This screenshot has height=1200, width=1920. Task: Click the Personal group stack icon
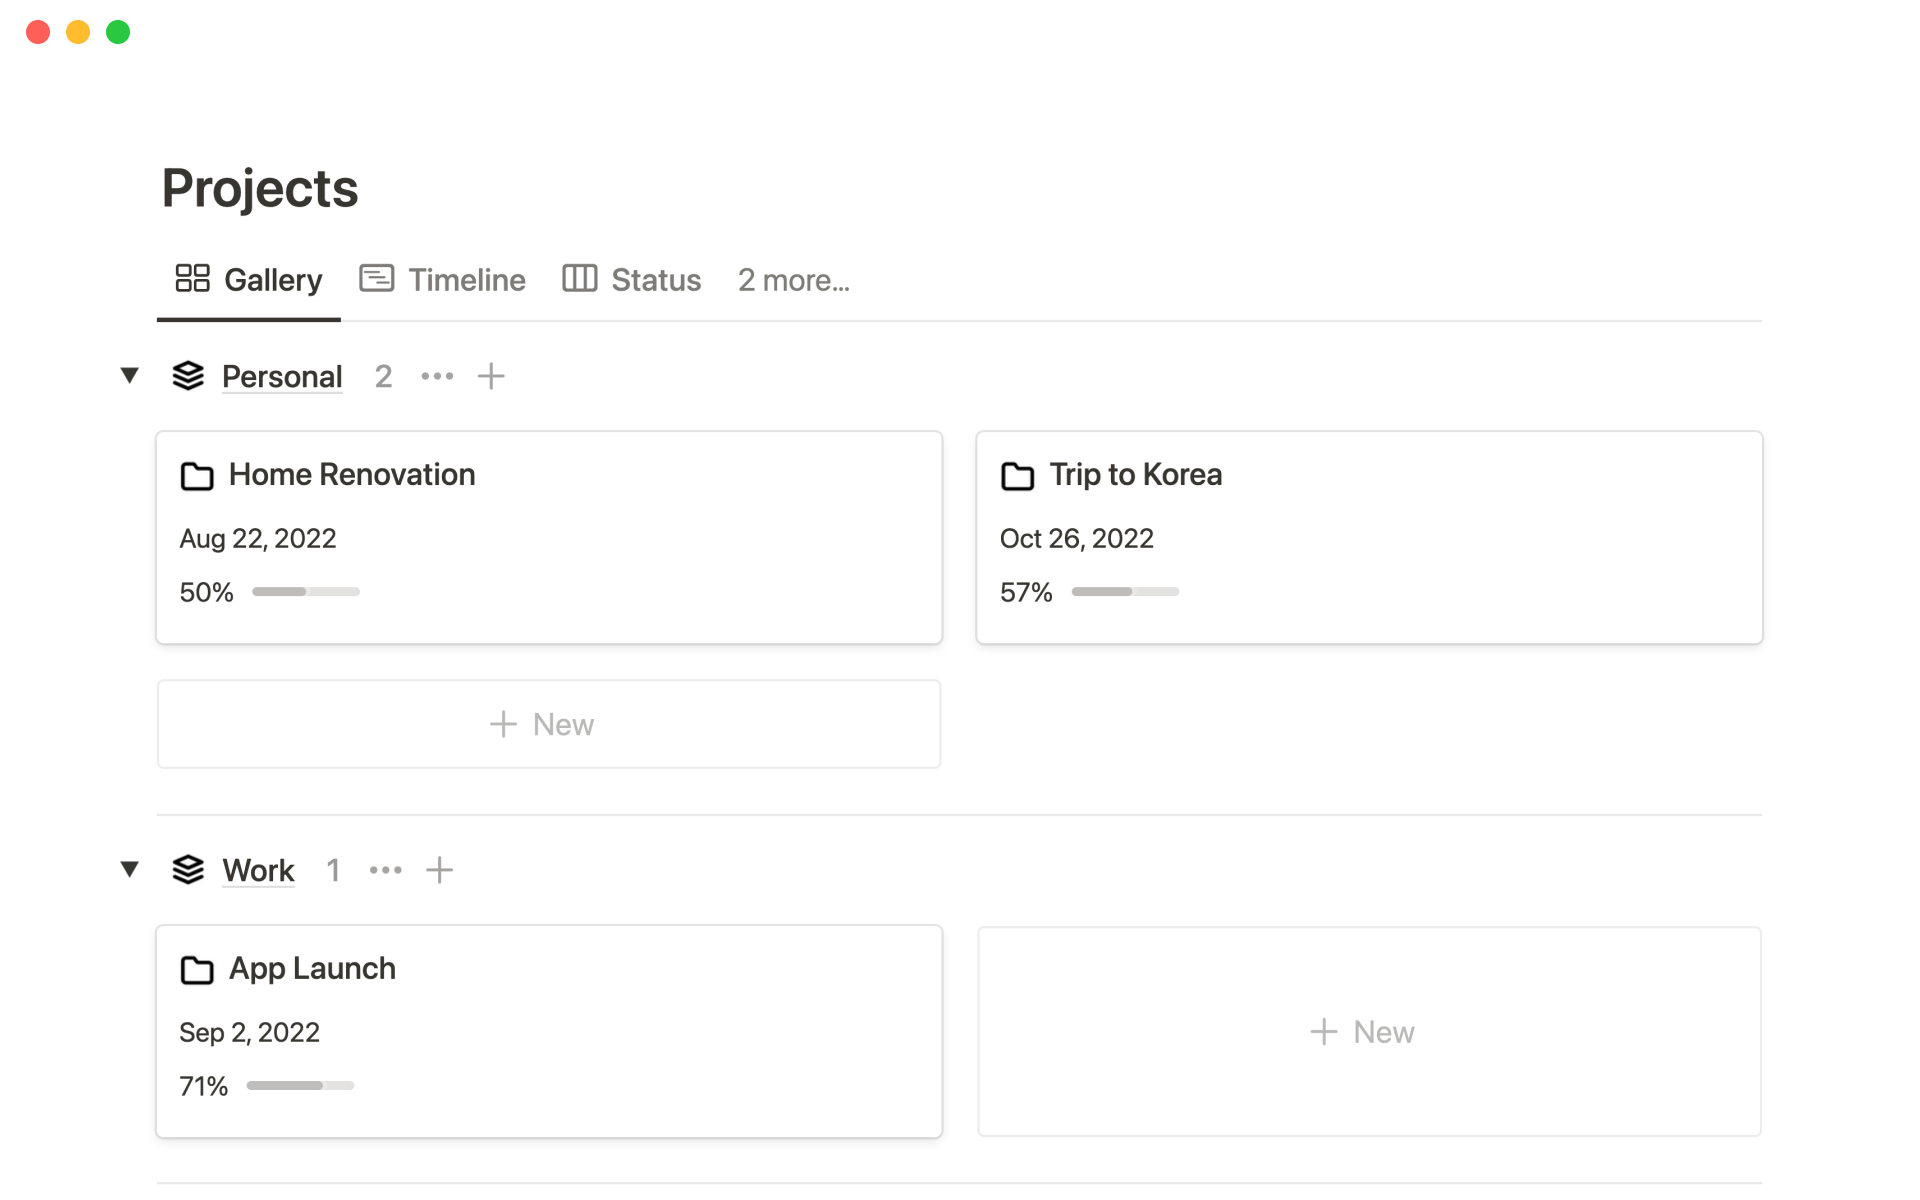[x=188, y=376]
